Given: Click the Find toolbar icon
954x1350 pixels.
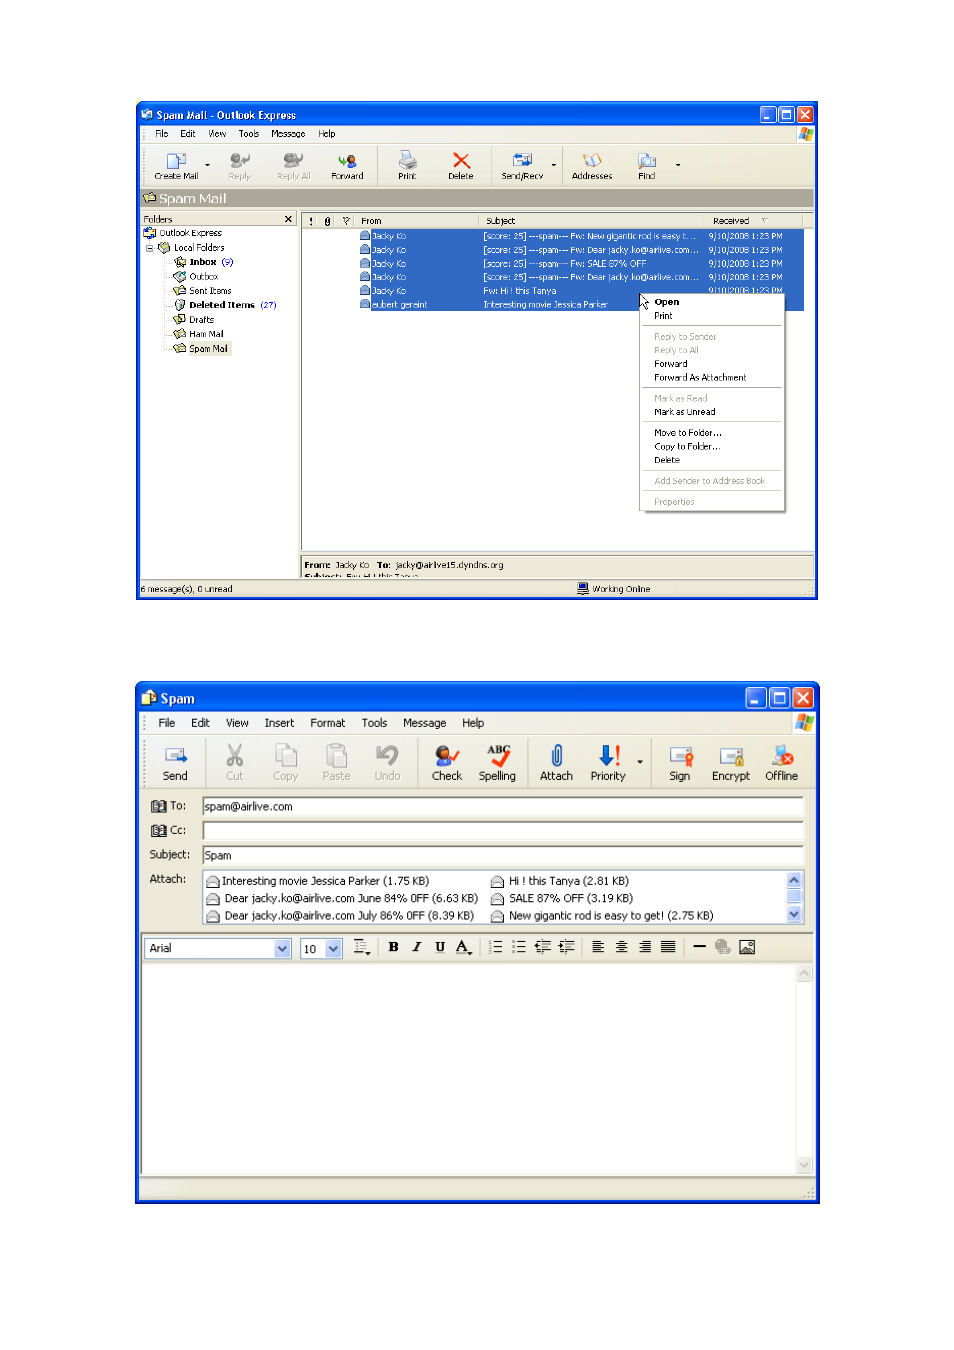Looking at the screenshot, I should (x=647, y=160).
